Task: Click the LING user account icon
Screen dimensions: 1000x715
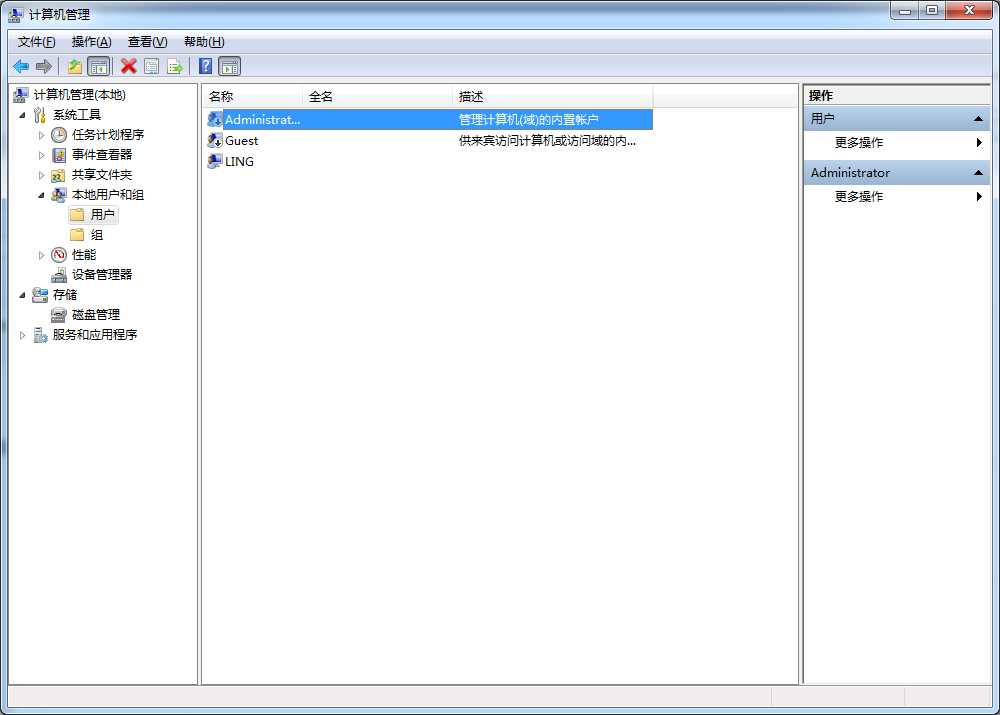Action: tap(215, 161)
